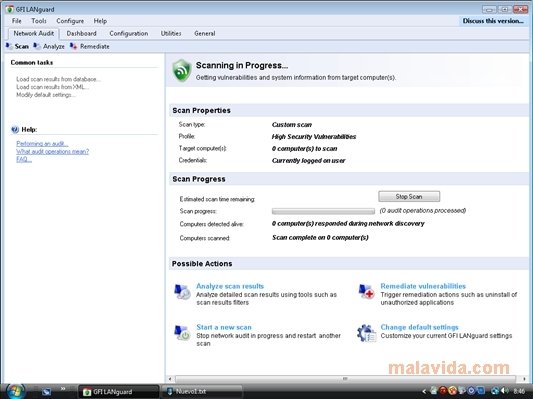The height and width of the screenshot is (399, 533).
Task: Click the Scan Properties section header
Action: (x=349, y=110)
